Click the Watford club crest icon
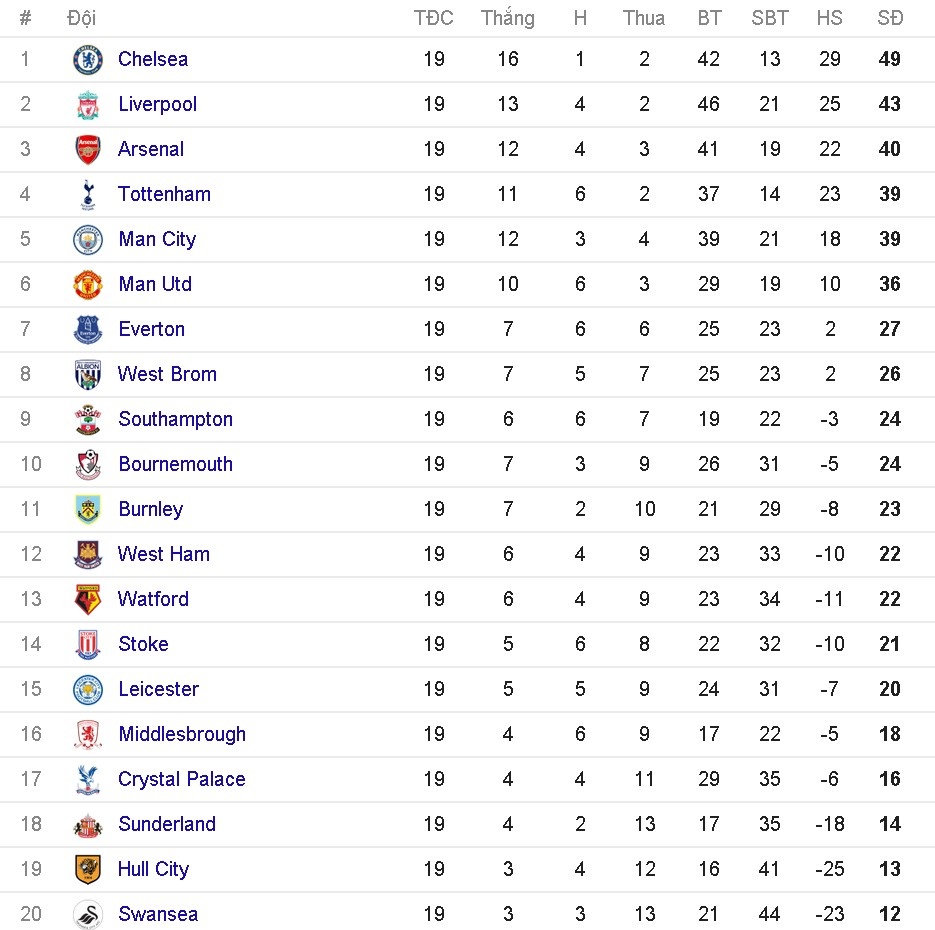 (x=88, y=600)
